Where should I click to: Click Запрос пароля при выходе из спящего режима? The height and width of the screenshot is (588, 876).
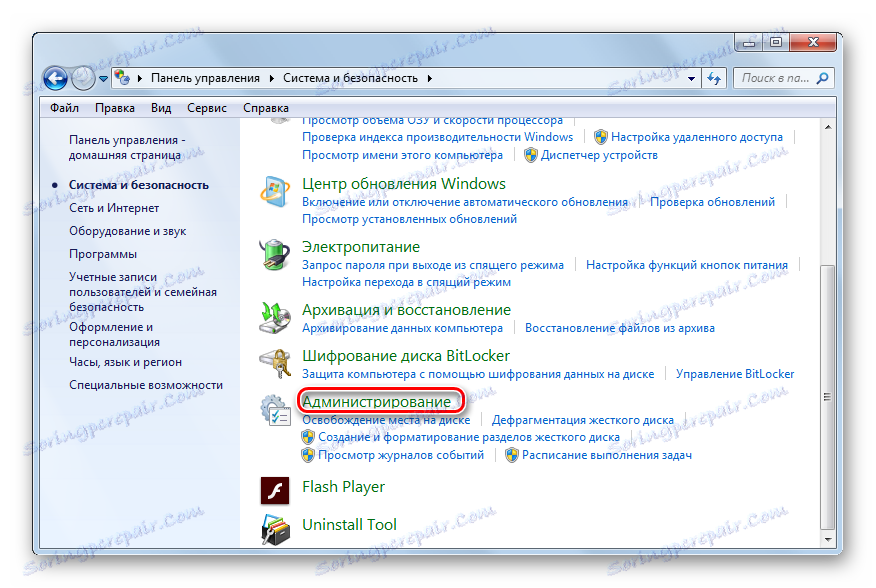[432, 265]
